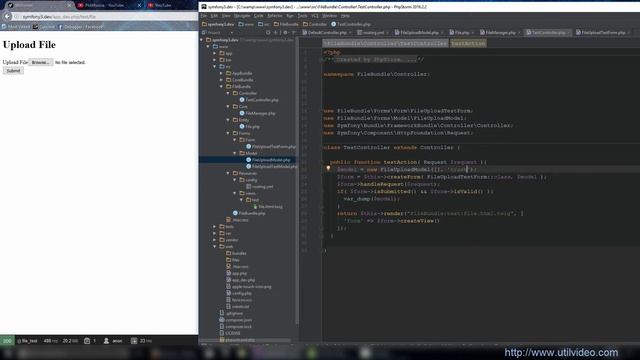Click the Submit button on web page
Screen dimensions: 640x360
pos(13,71)
